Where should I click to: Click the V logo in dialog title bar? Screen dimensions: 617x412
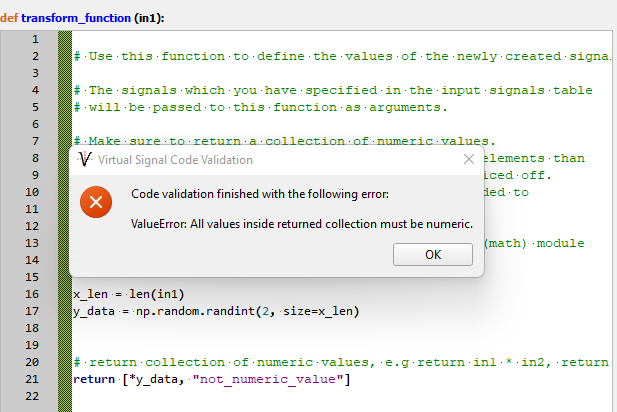click(84, 160)
